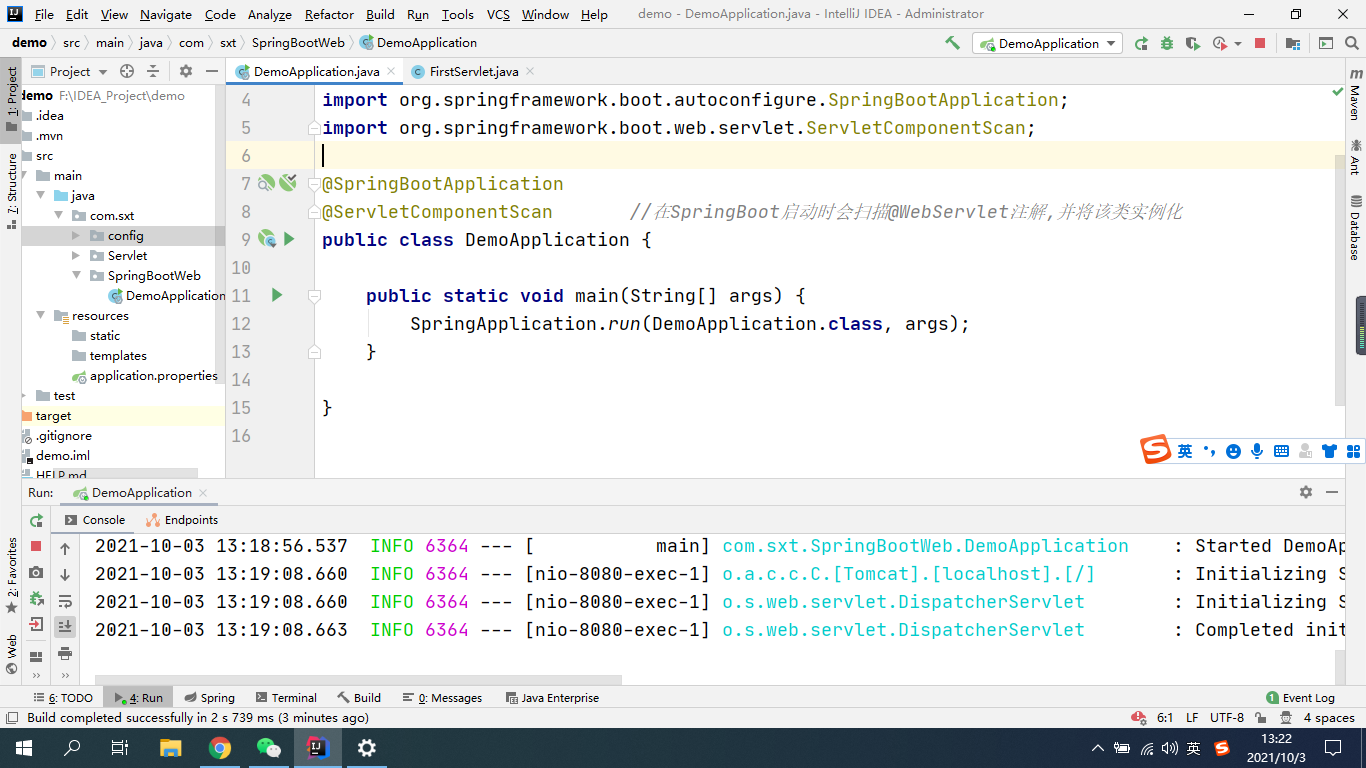Open the Project view selector dropdown
Screen dimensions: 1366x768
[70, 71]
